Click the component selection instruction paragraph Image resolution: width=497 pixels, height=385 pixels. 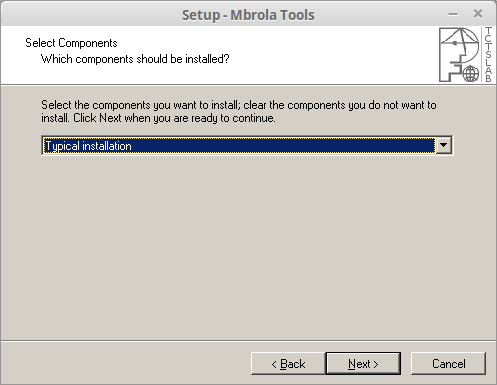[239, 111]
